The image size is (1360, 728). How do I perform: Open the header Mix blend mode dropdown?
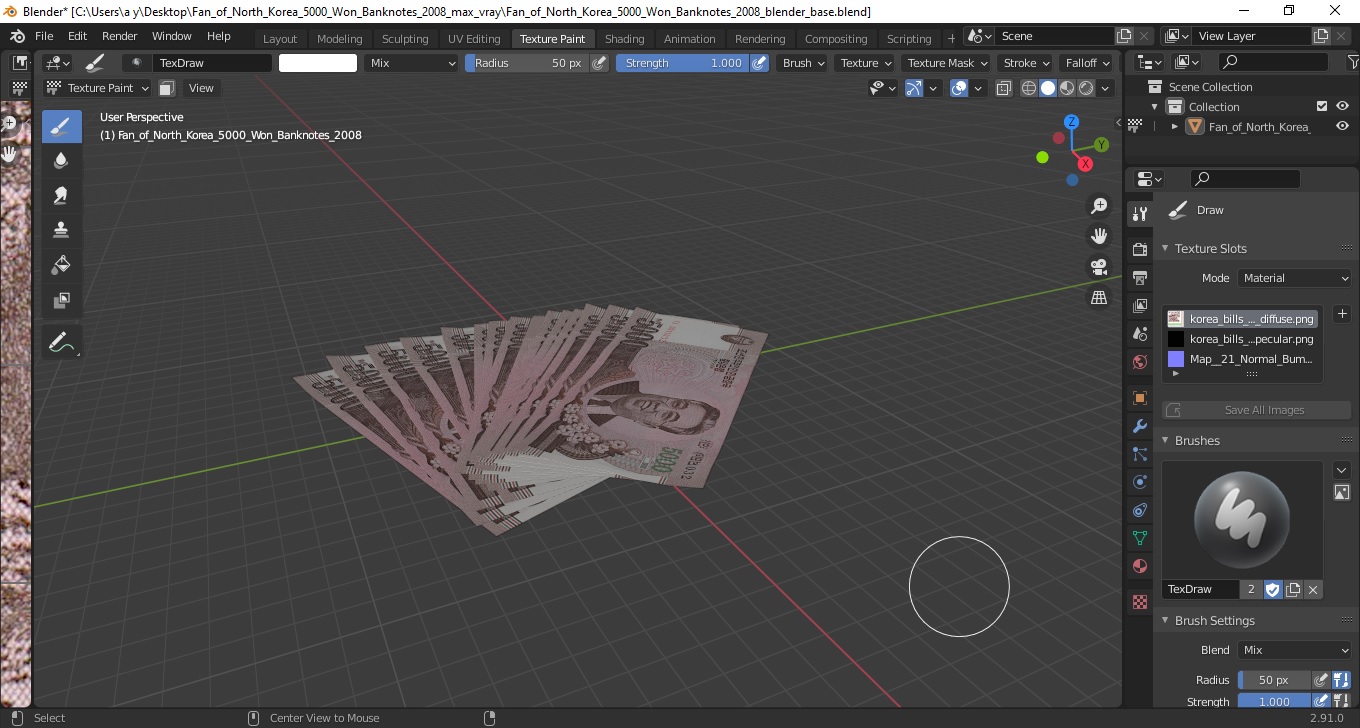pos(411,63)
